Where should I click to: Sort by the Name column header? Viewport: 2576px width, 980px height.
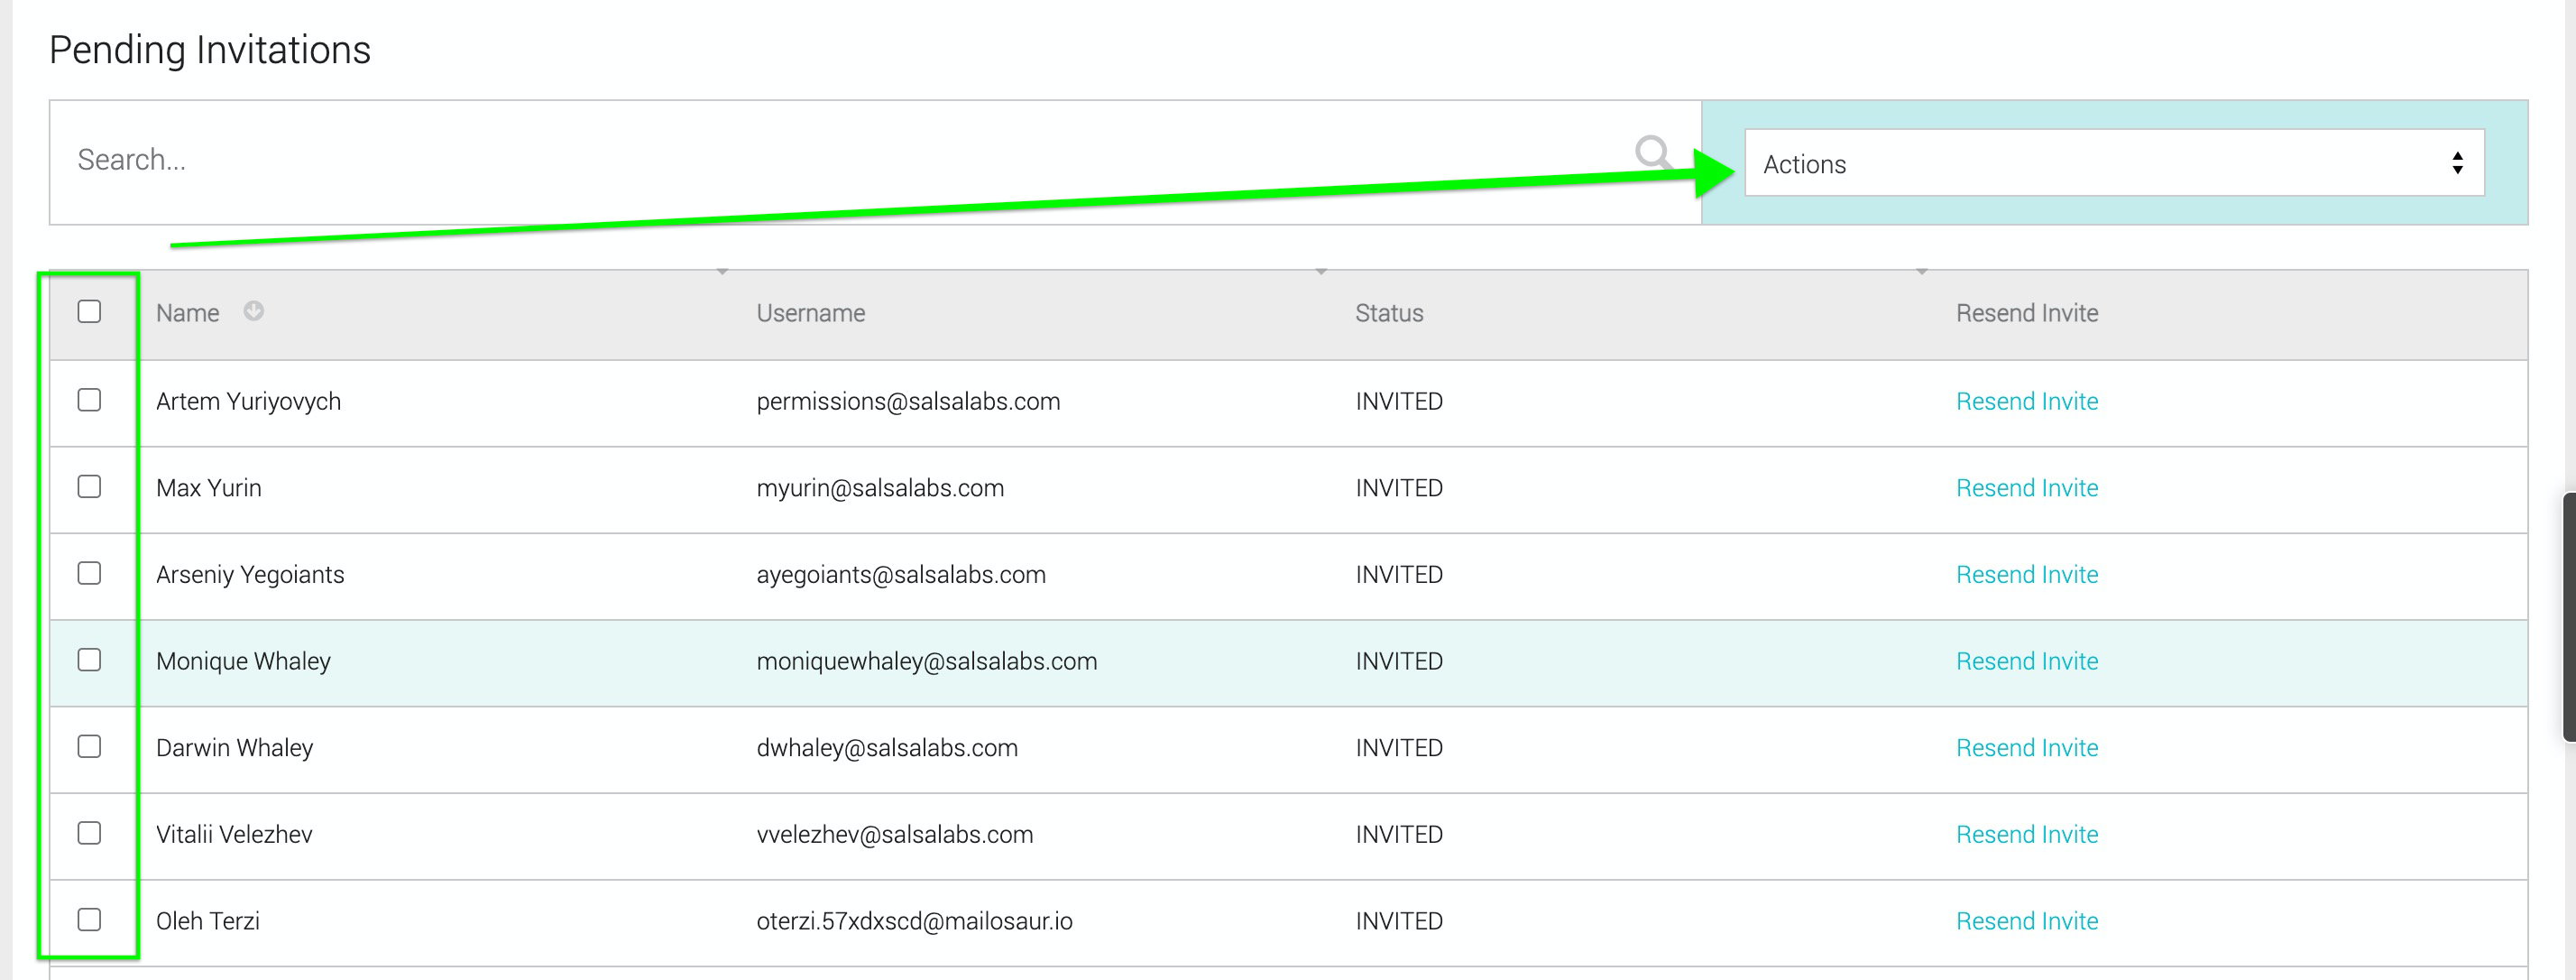pos(188,313)
